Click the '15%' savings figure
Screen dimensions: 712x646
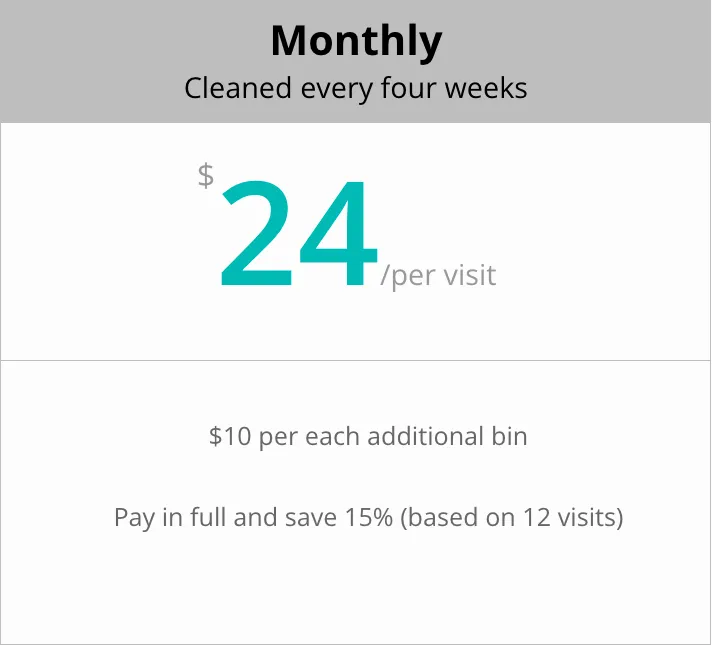click(x=369, y=518)
